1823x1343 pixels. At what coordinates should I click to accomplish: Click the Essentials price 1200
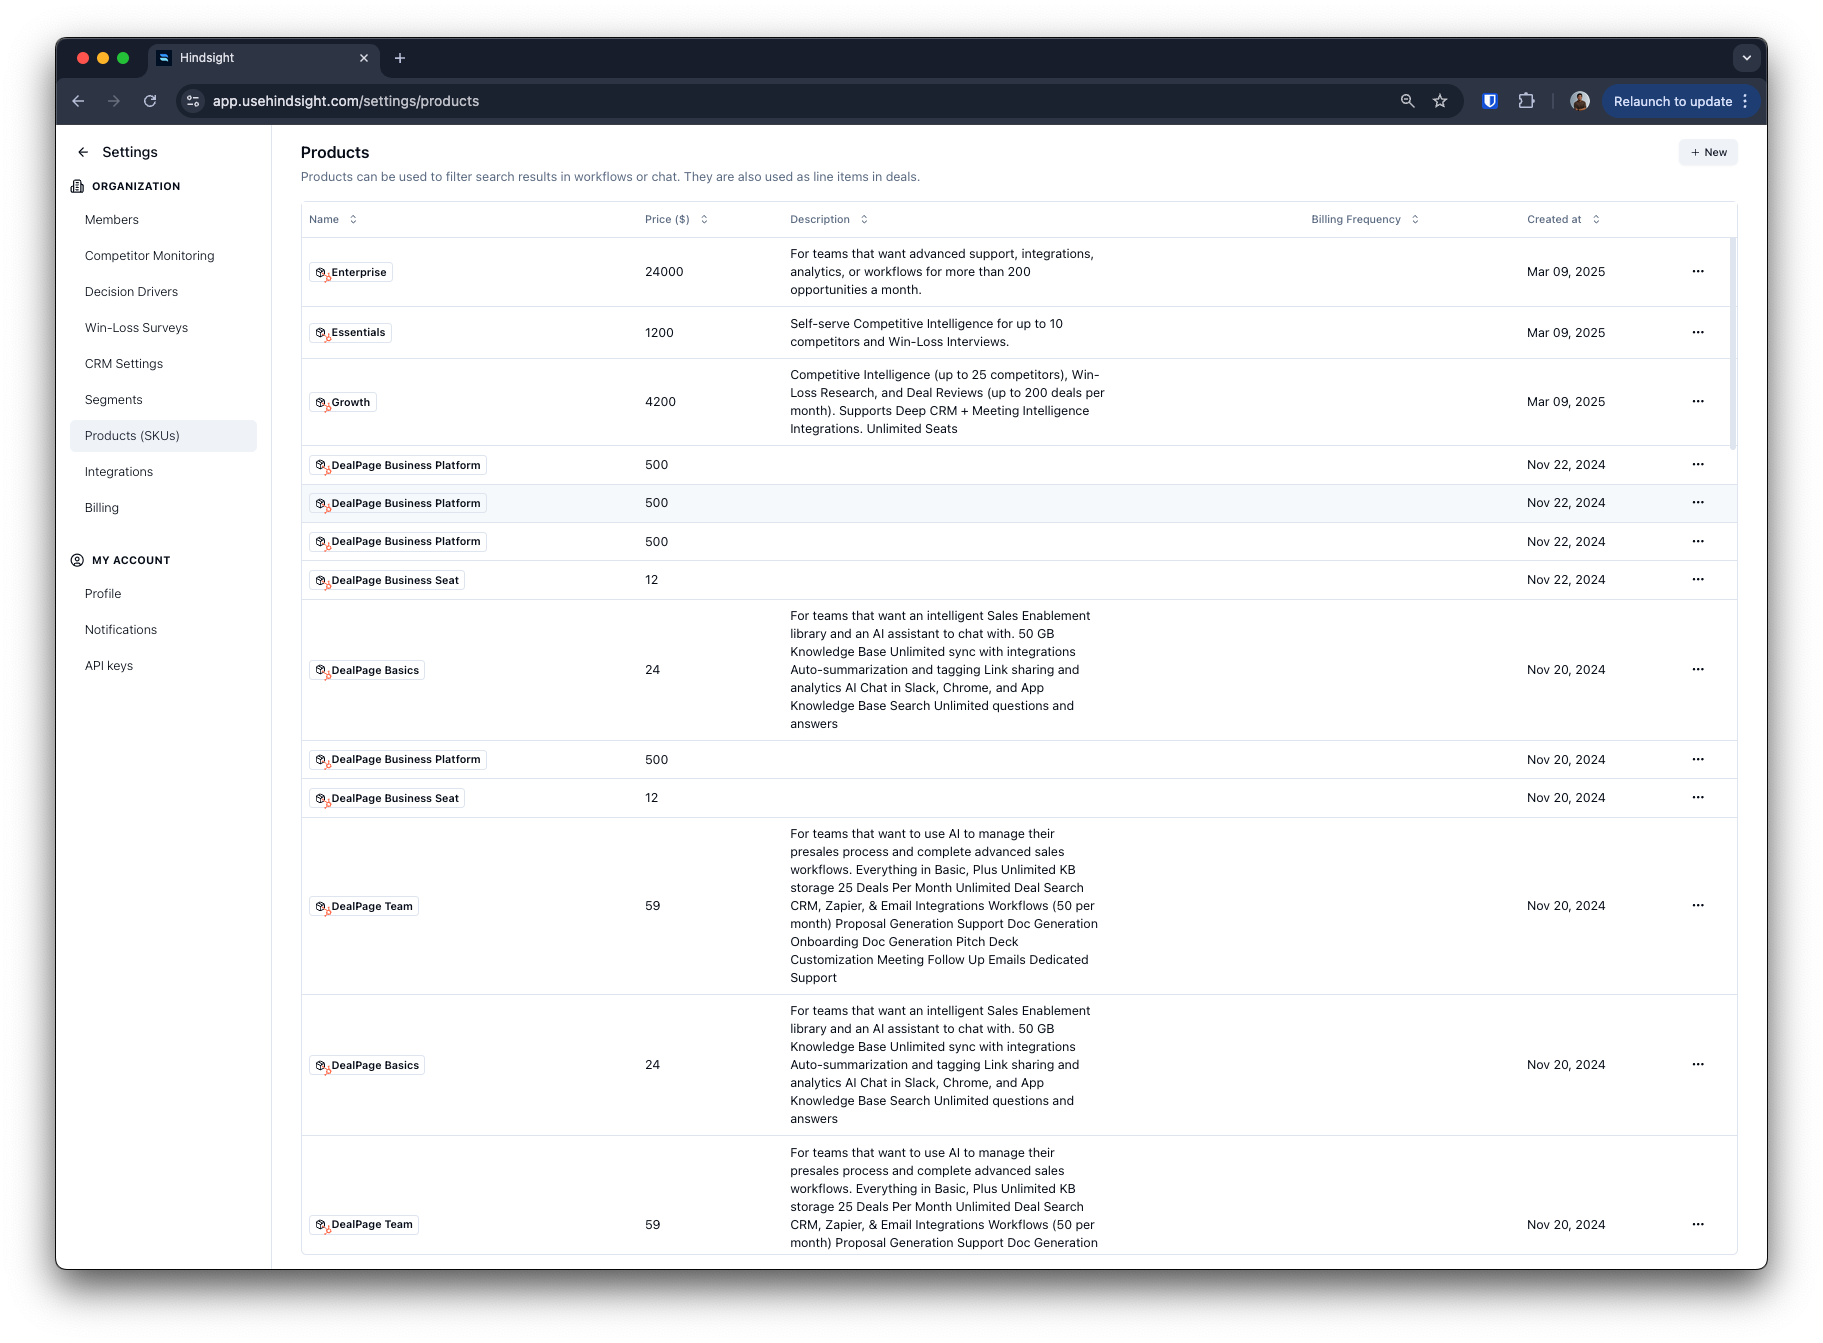[659, 333]
